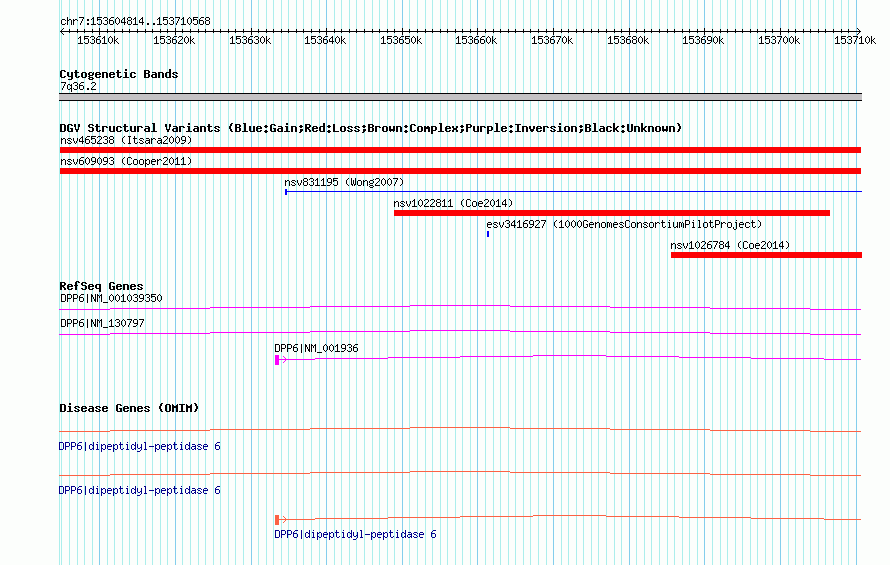Screen dimensions: 890x565
Task: Select the esv3416927 small blue variant marker
Action: (488, 234)
